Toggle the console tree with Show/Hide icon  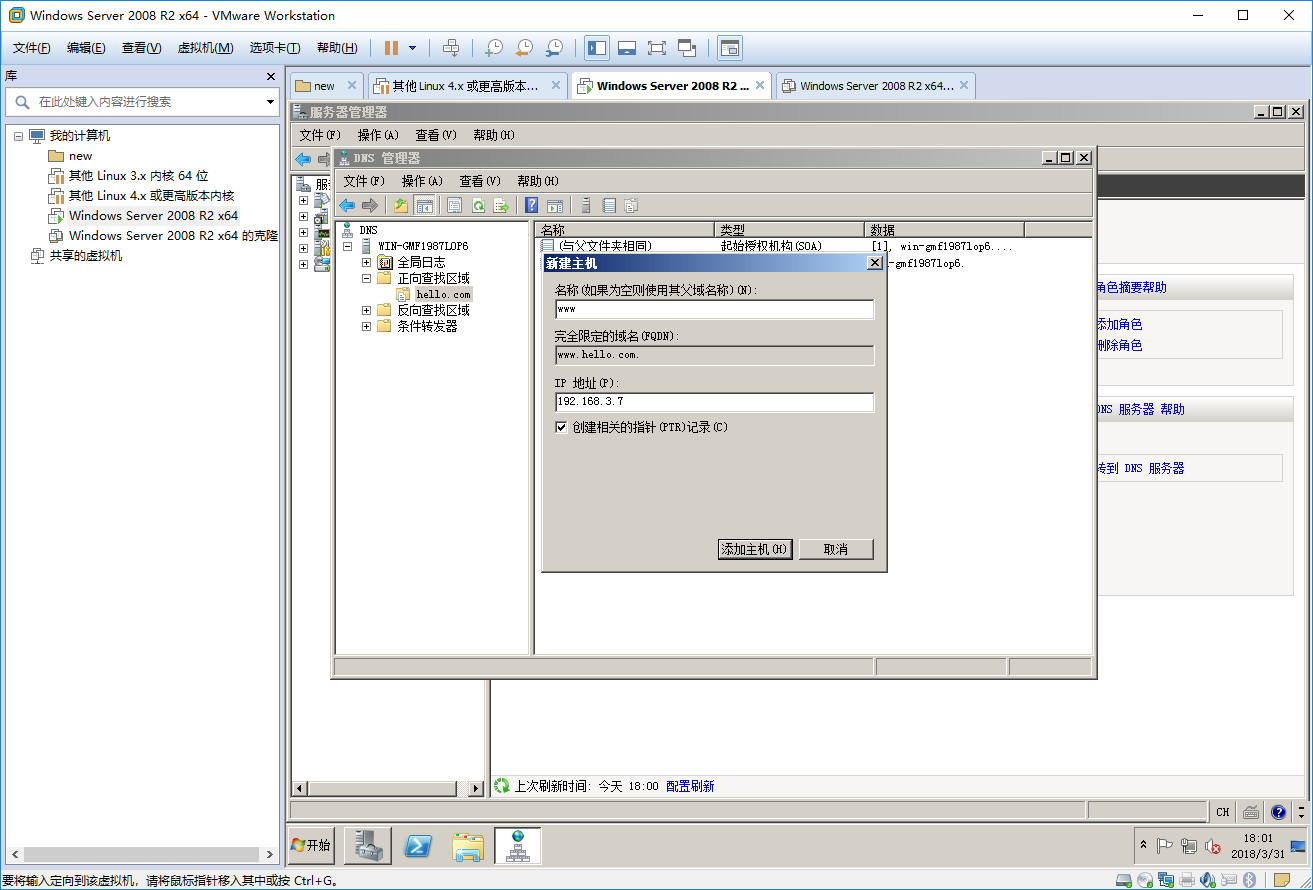point(424,205)
